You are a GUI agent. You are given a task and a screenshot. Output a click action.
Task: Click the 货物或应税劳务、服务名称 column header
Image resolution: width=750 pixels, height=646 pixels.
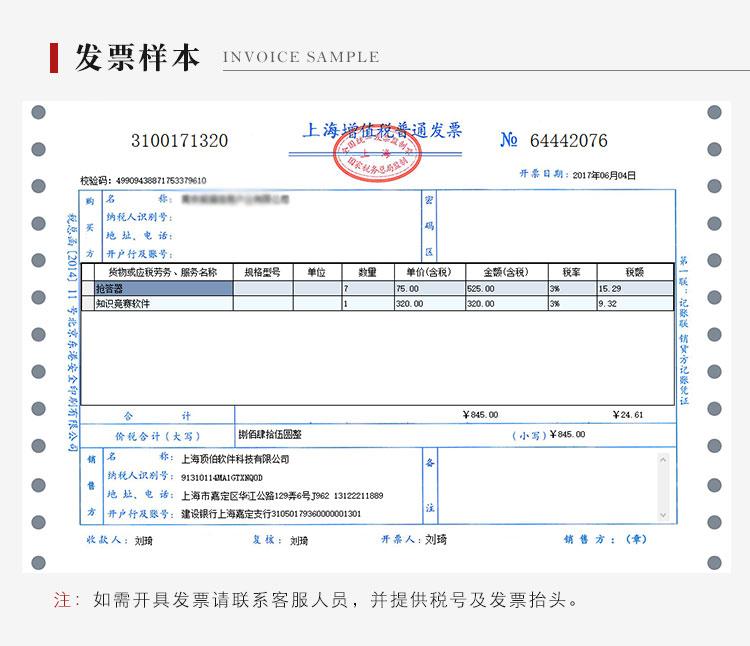pos(162,272)
